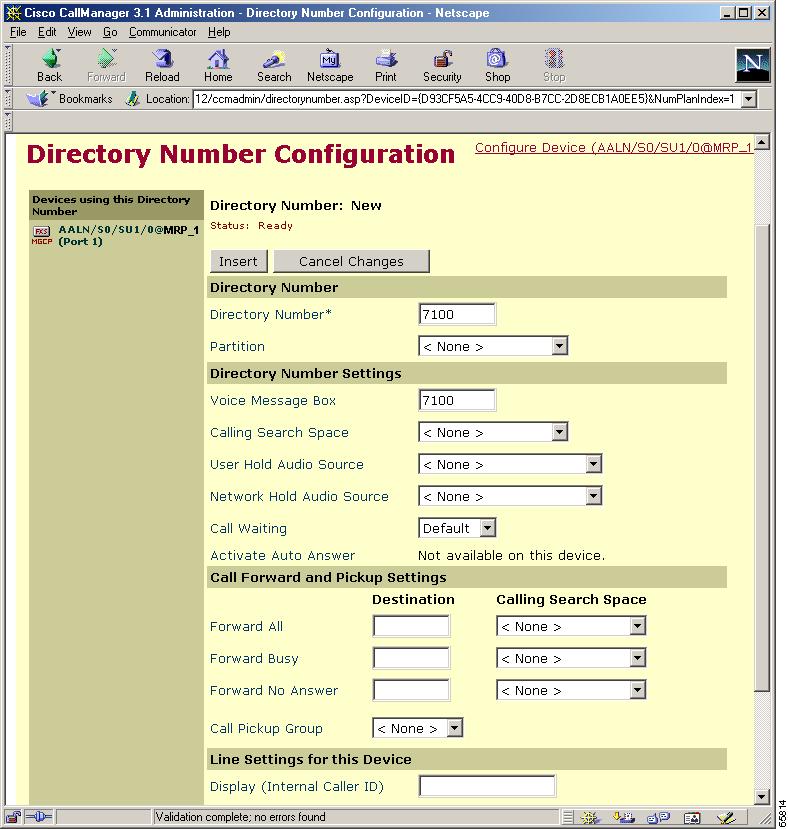Open the Forward No Answer Calling Search Space dropdown
The width and height of the screenshot is (788, 829).
tap(638, 690)
